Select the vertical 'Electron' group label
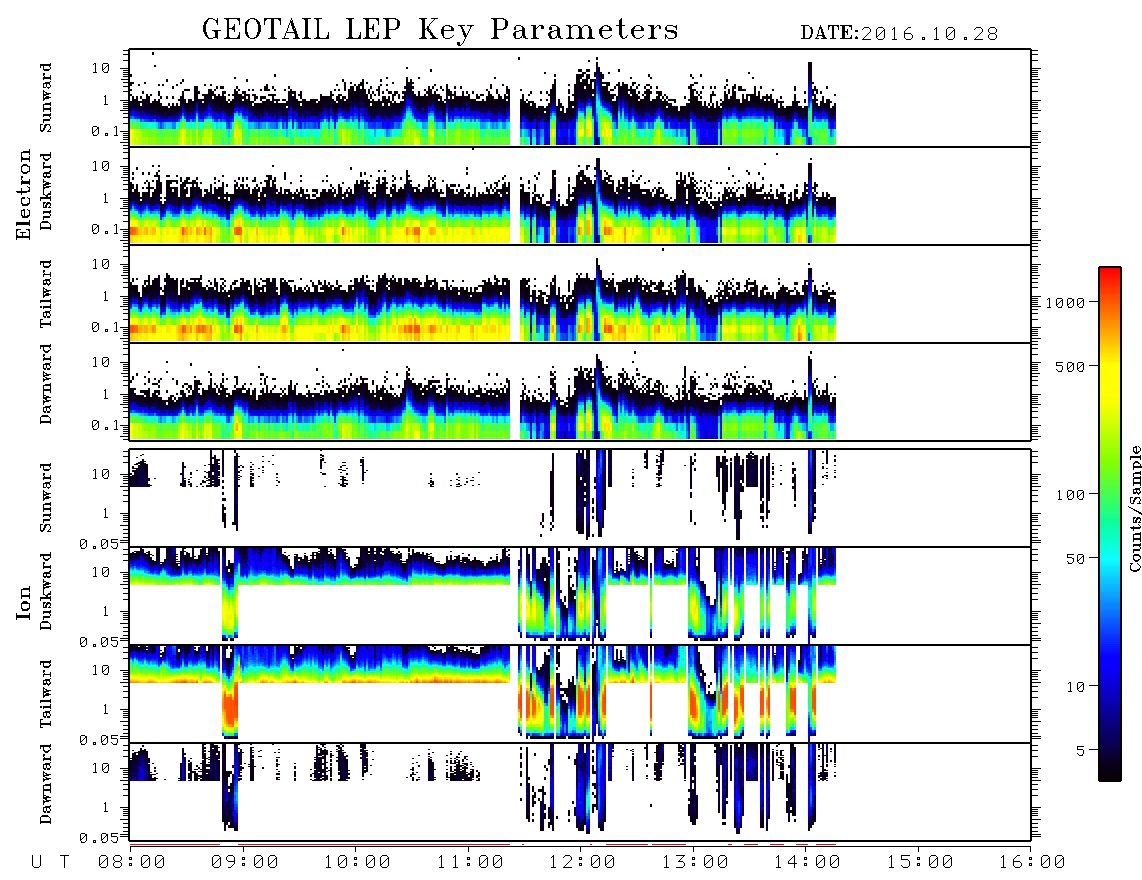This screenshot has height=880, width=1142. 24,195
